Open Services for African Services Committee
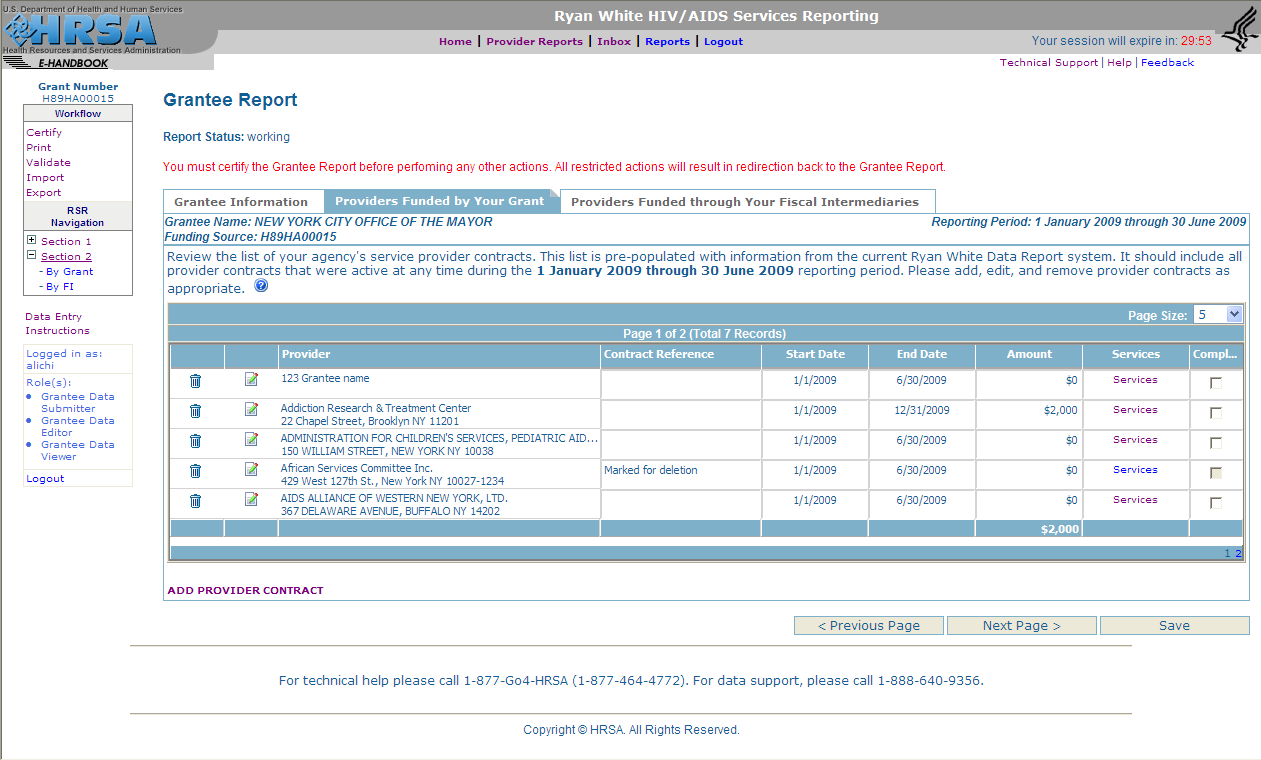The width and height of the screenshot is (1261, 760). 1135,470
